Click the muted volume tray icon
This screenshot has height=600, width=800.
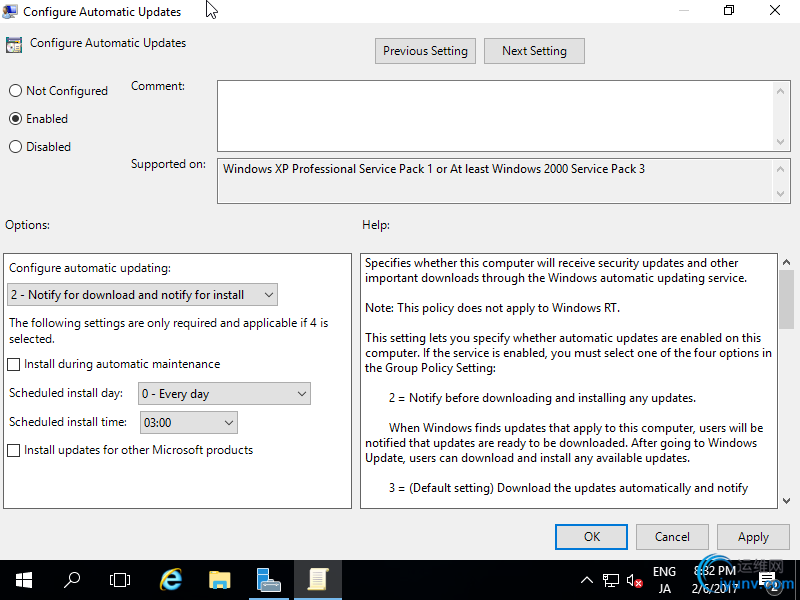(x=634, y=581)
